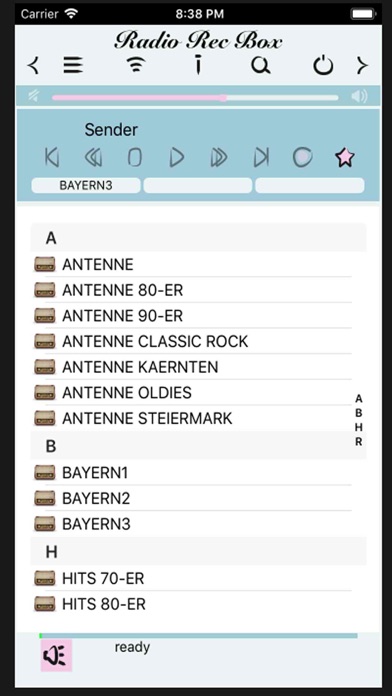Tap the Radio Rec Box title
The width and height of the screenshot is (392, 696).
click(198, 41)
